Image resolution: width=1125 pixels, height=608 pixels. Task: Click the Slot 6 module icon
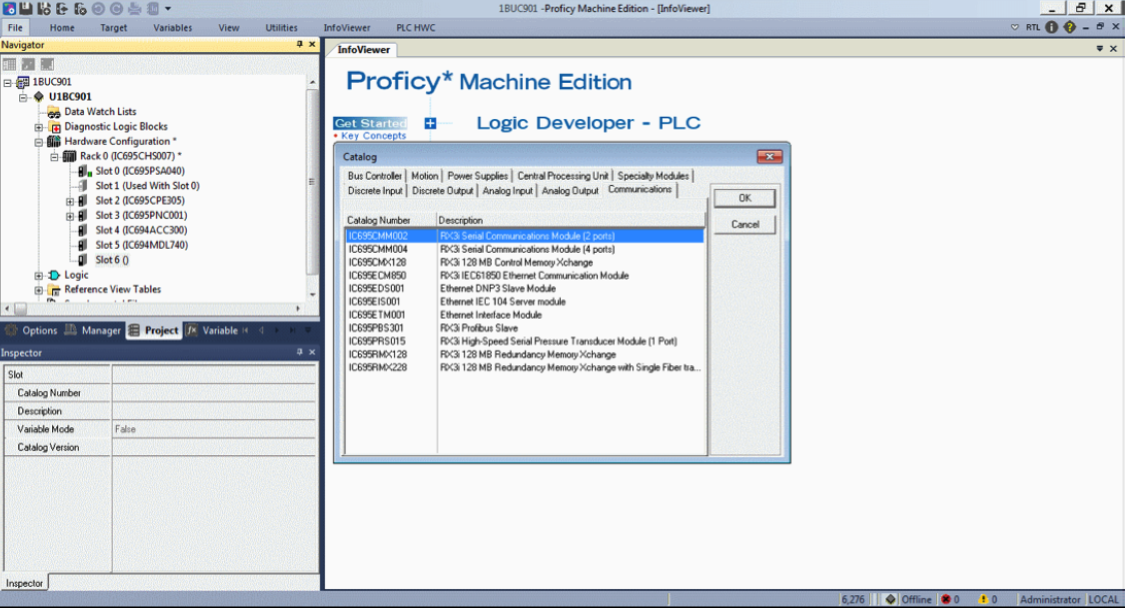(x=83, y=260)
